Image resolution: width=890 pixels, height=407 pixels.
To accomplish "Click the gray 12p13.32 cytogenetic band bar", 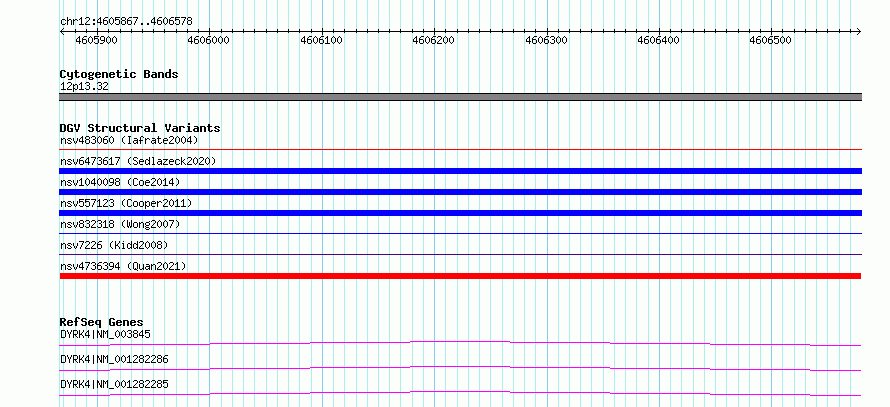I will click(460, 97).
